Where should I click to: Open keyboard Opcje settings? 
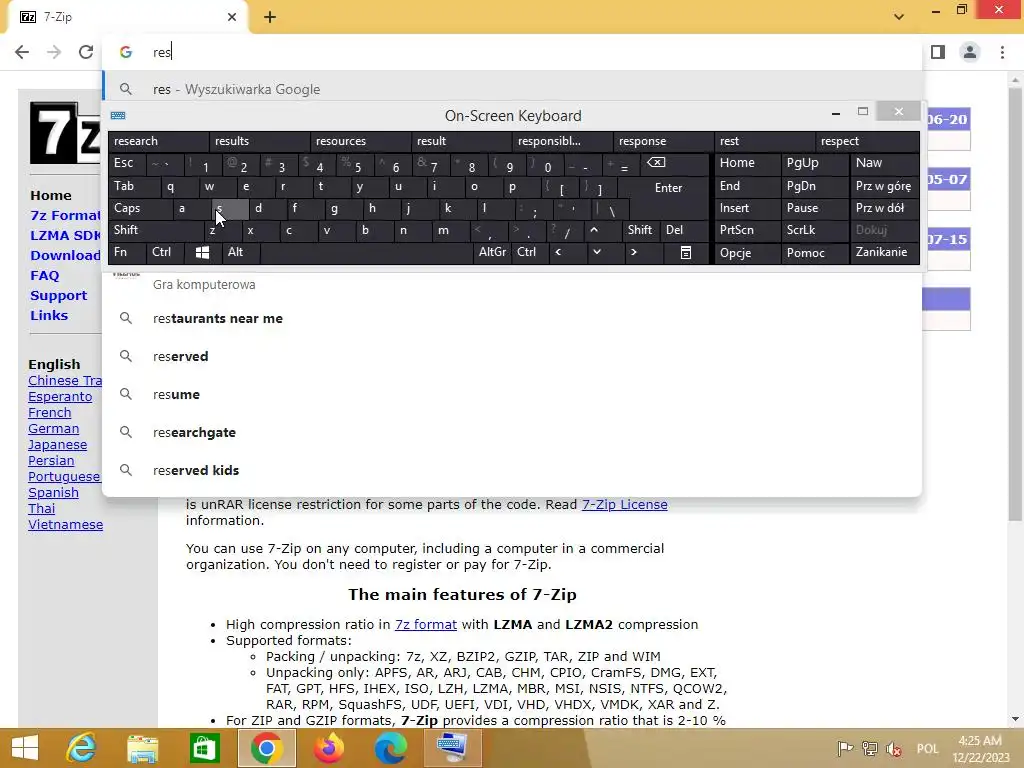tap(747, 253)
